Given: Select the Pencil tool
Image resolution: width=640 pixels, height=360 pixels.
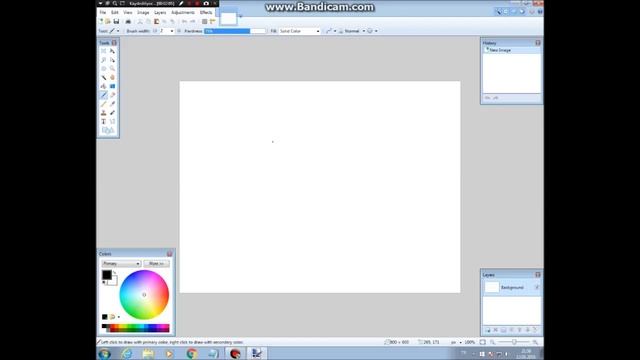Looking at the screenshot, I should coord(104,104).
